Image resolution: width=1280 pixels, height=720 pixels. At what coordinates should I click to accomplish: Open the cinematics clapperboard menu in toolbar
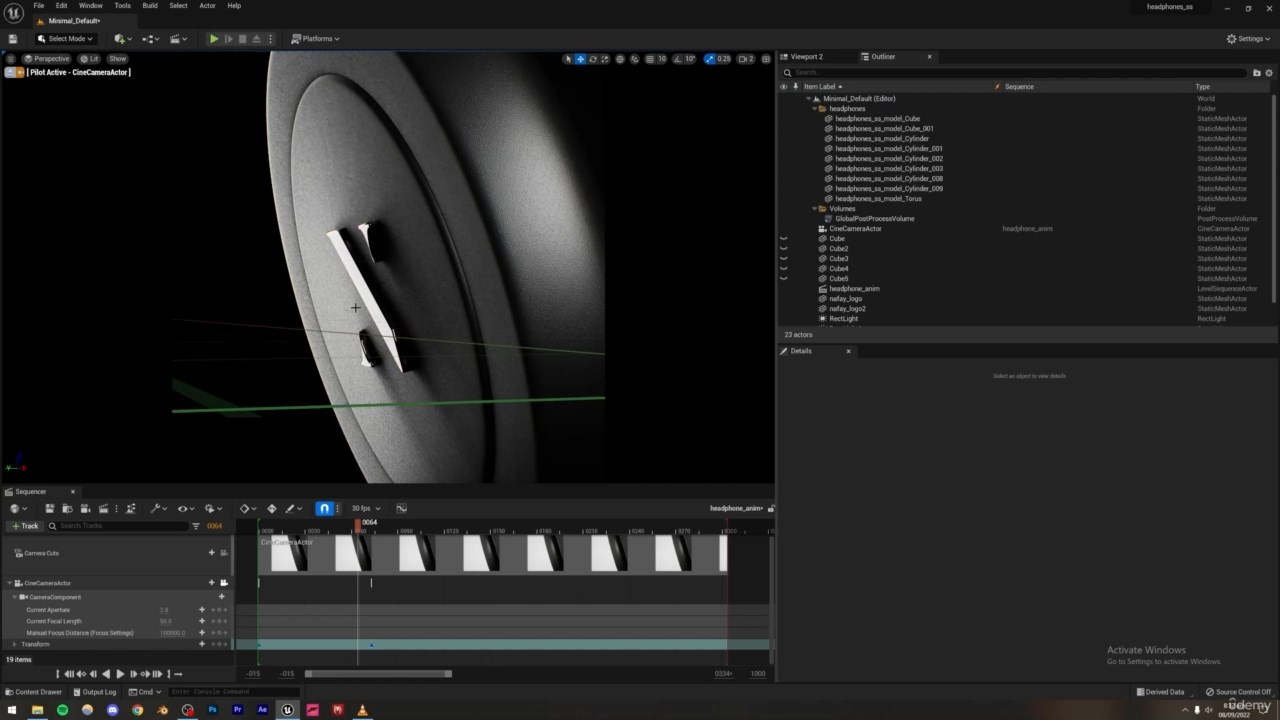[x=178, y=39]
